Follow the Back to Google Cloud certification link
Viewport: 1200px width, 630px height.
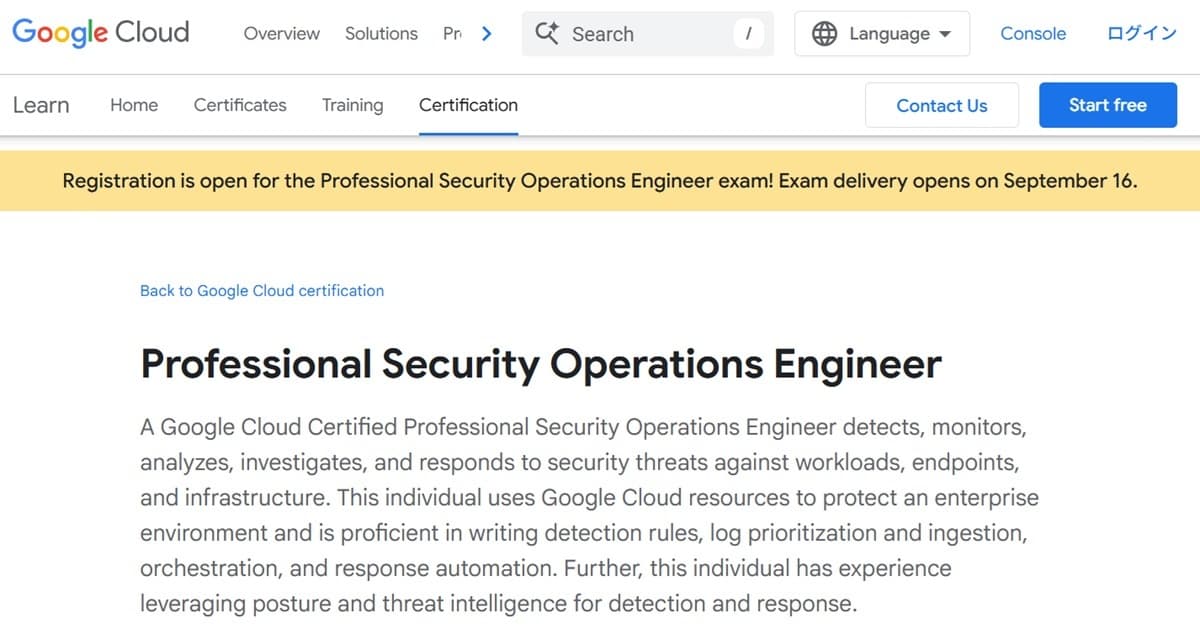click(x=261, y=290)
